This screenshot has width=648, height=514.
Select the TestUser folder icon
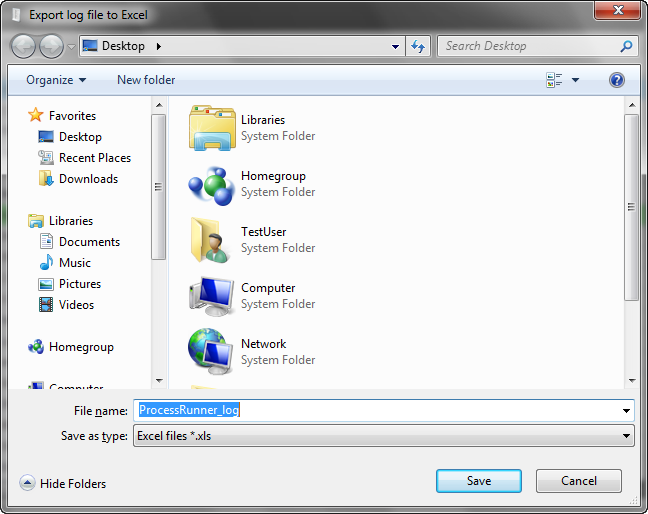pyautogui.click(x=210, y=240)
